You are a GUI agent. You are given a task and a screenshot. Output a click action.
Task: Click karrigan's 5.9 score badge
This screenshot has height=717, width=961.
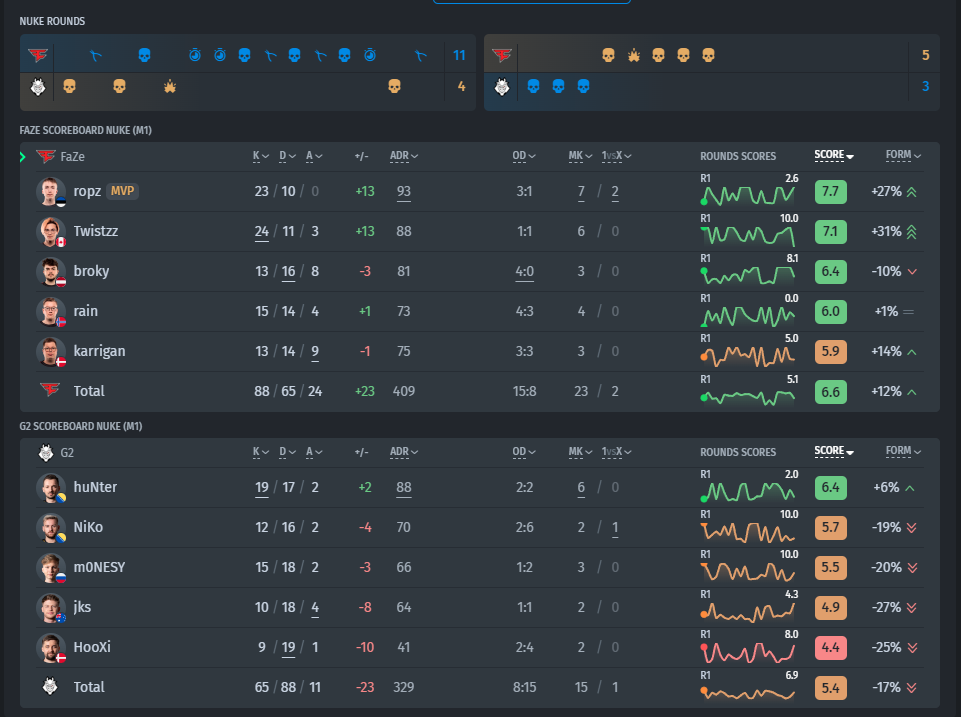pyautogui.click(x=830, y=352)
